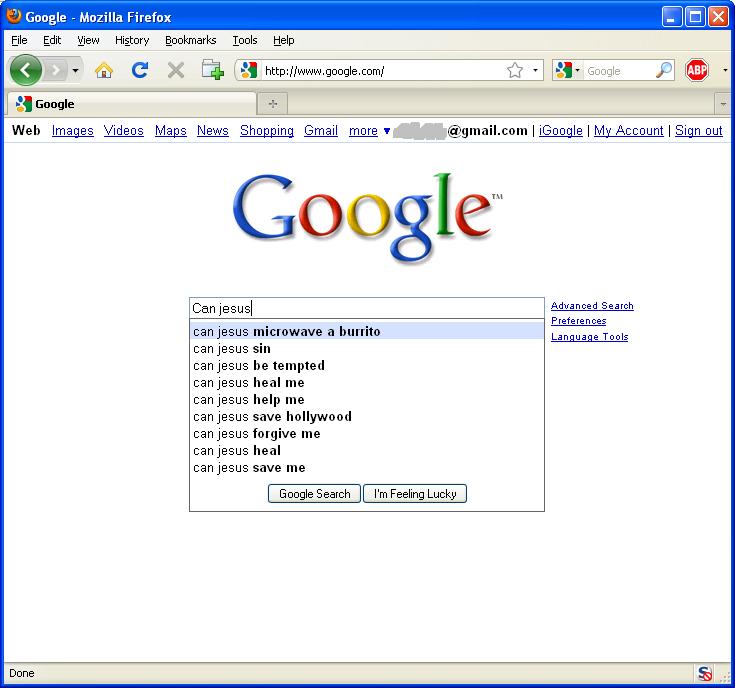
Task: Select suggestion 'can jesus save hollywood'
Action: click(x=367, y=417)
